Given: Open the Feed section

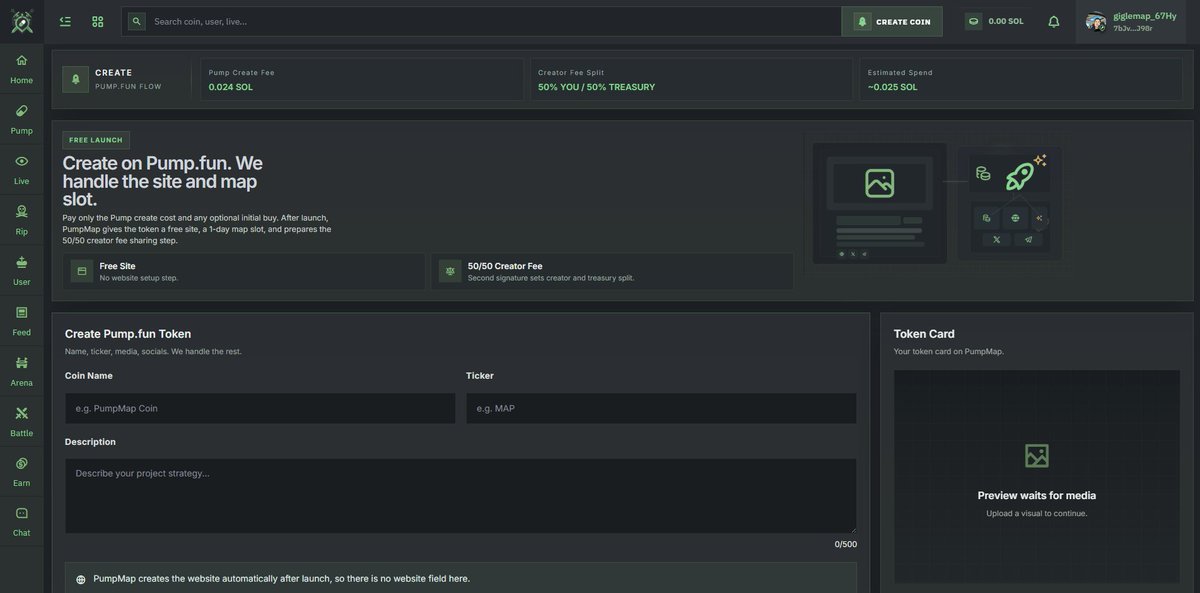Looking at the screenshot, I should point(21,321).
